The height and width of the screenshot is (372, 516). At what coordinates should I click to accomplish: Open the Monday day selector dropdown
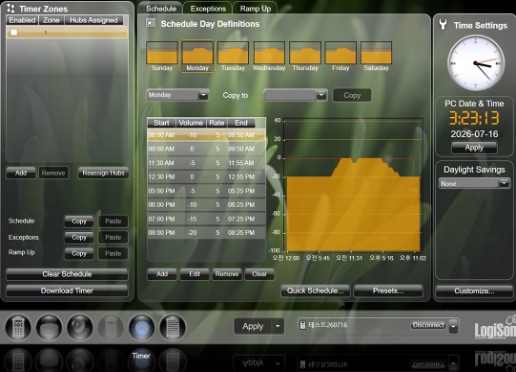coord(178,95)
